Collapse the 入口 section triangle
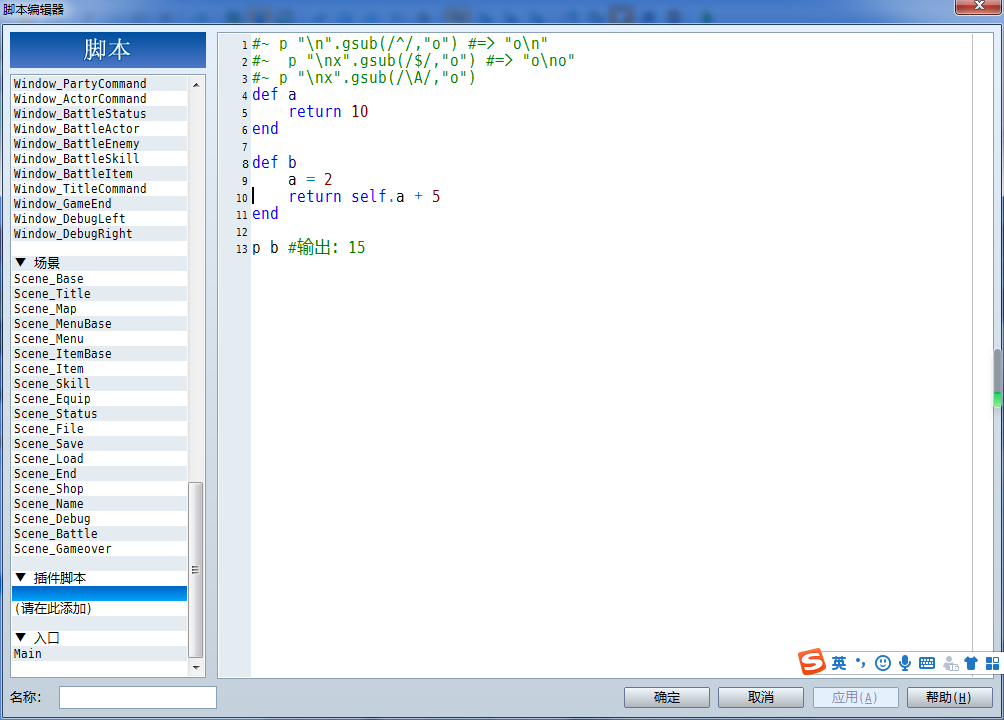 (x=20, y=637)
